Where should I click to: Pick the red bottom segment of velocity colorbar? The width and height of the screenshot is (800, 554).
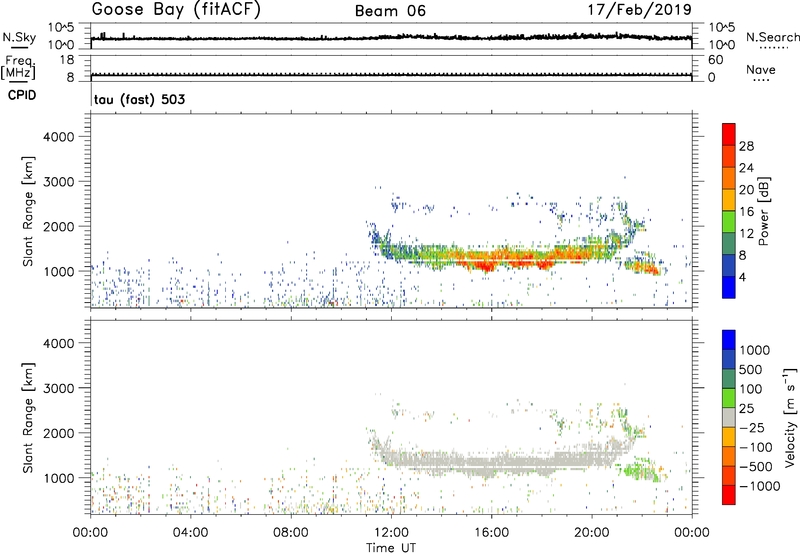[729, 495]
